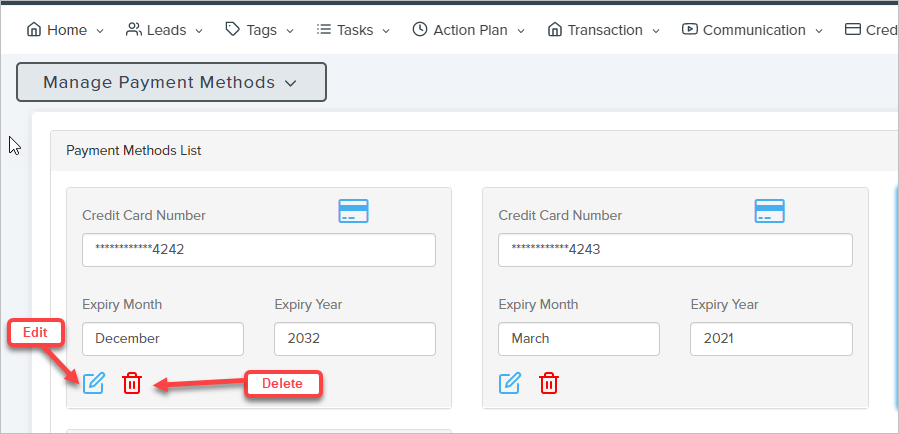Click the Expiry Month field showing March
The width and height of the screenshot is (899, 434).
click(x=579, y=339)
